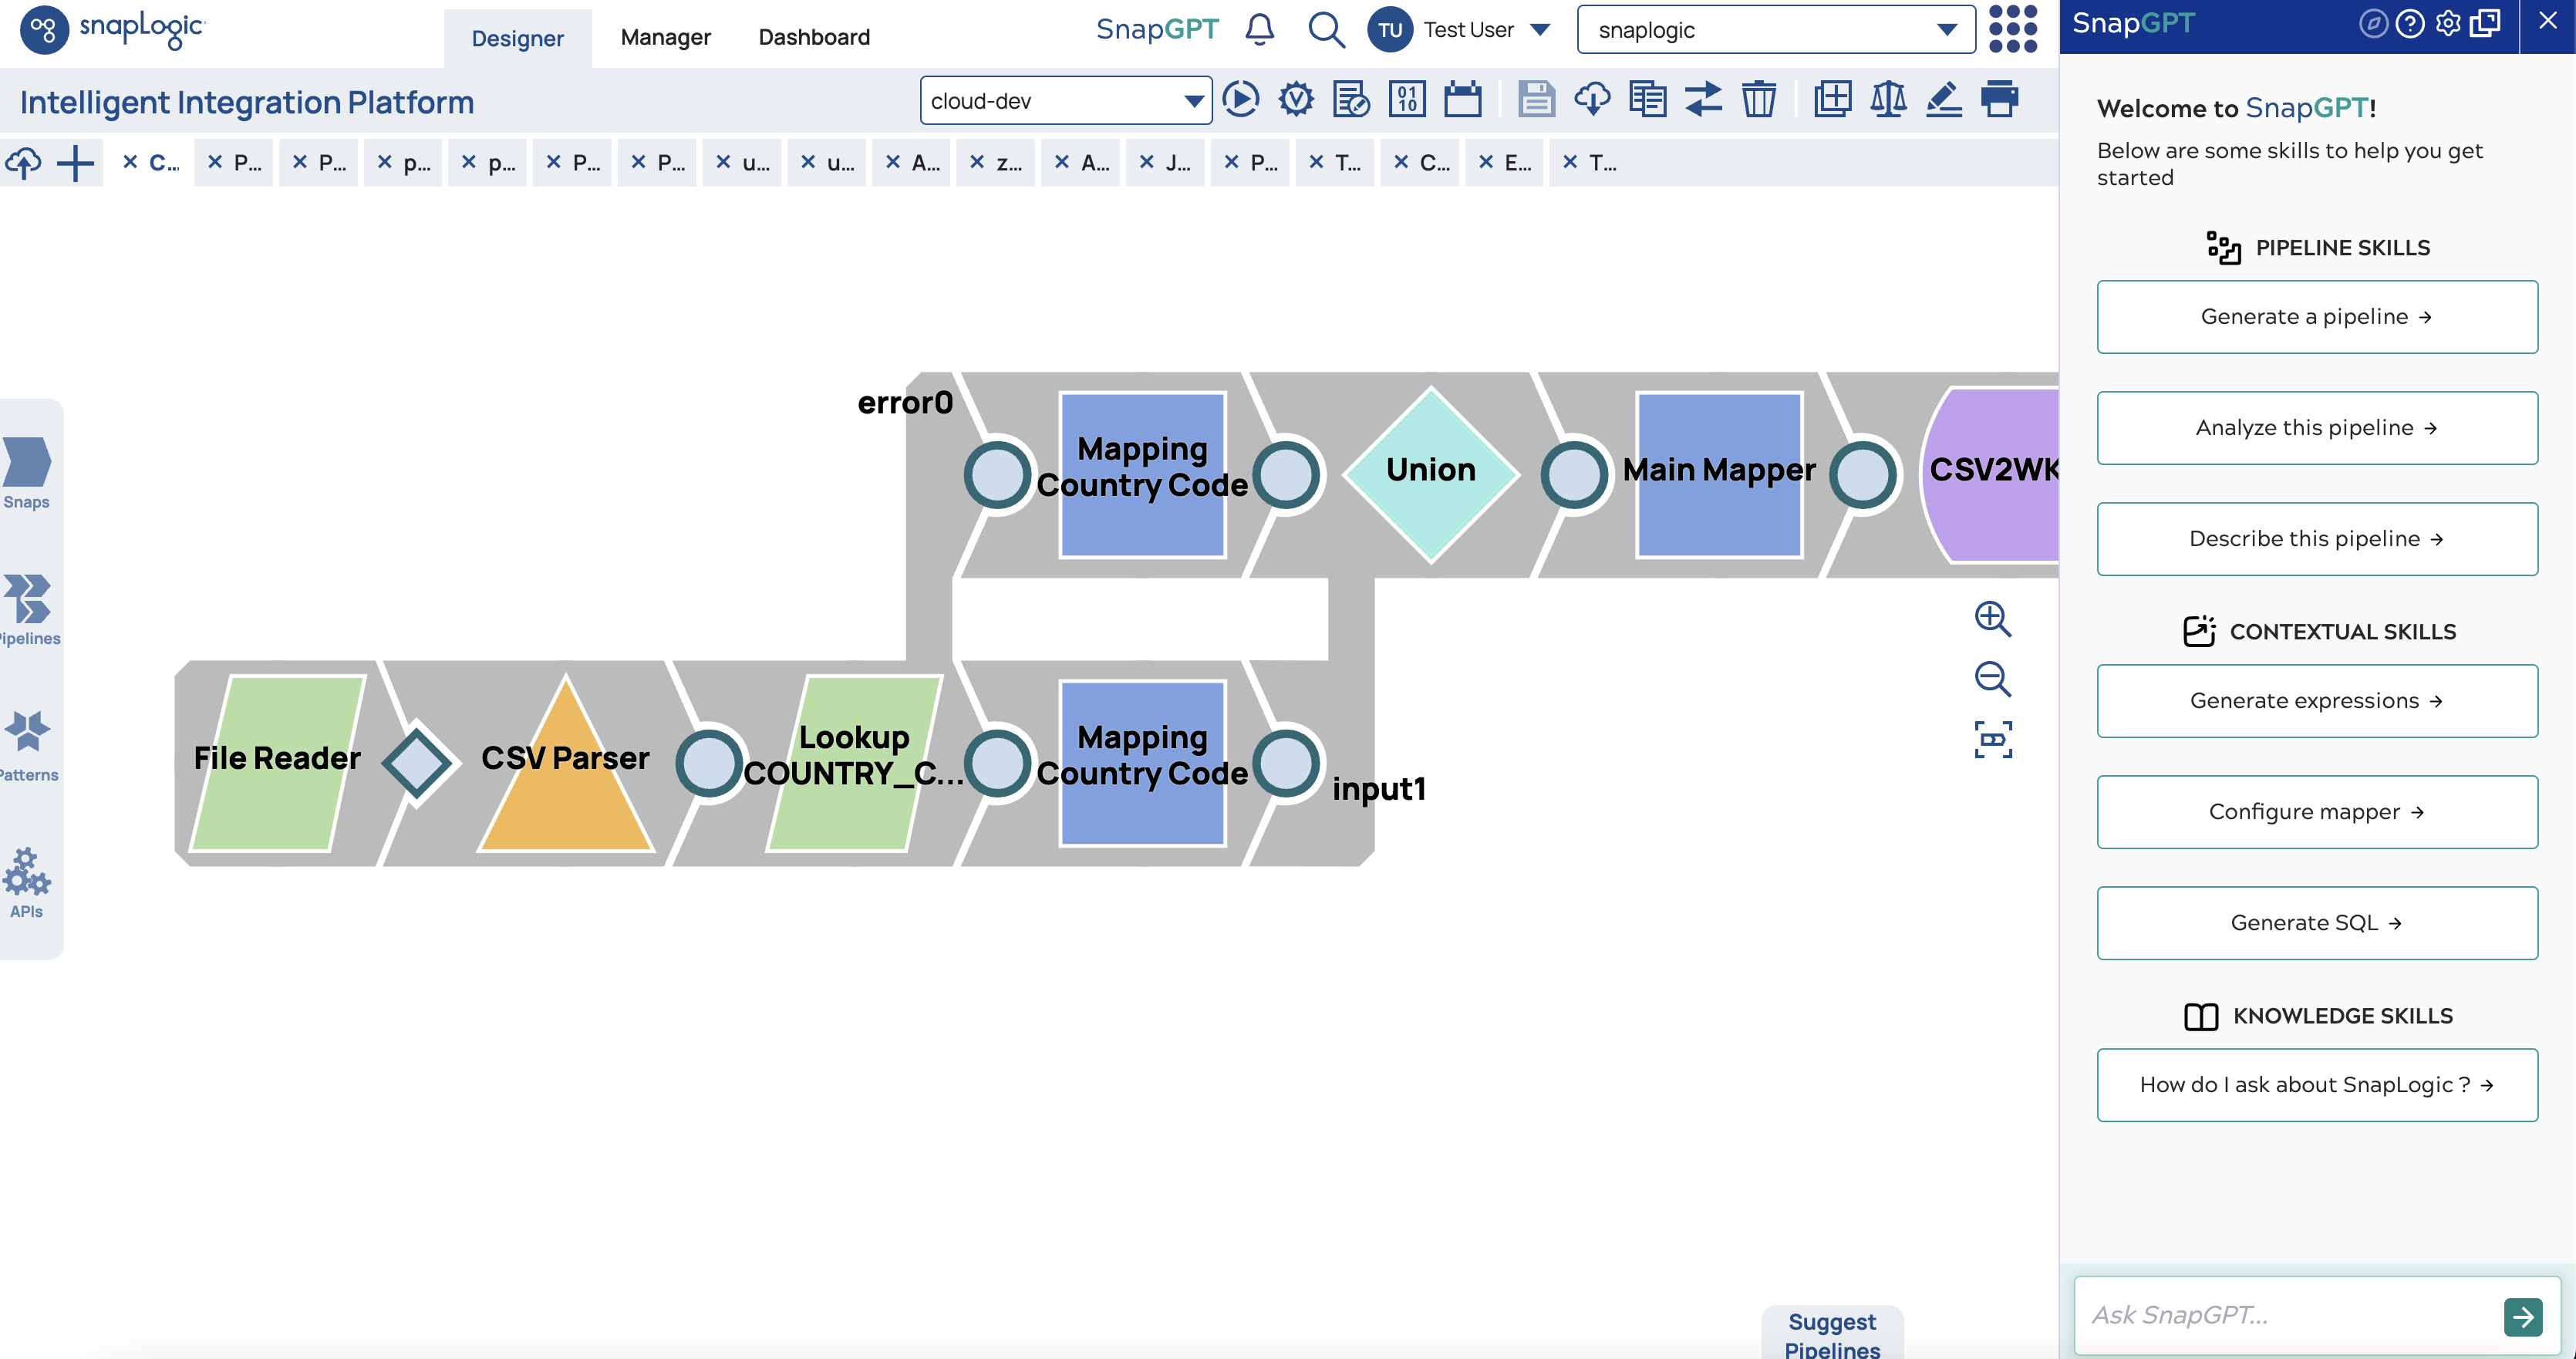Image resolution: width=2576 pixels, height=1359 pixels.
Task: Open SnapGPT settings with the gear icon
Action: [x=2447, y=23]
